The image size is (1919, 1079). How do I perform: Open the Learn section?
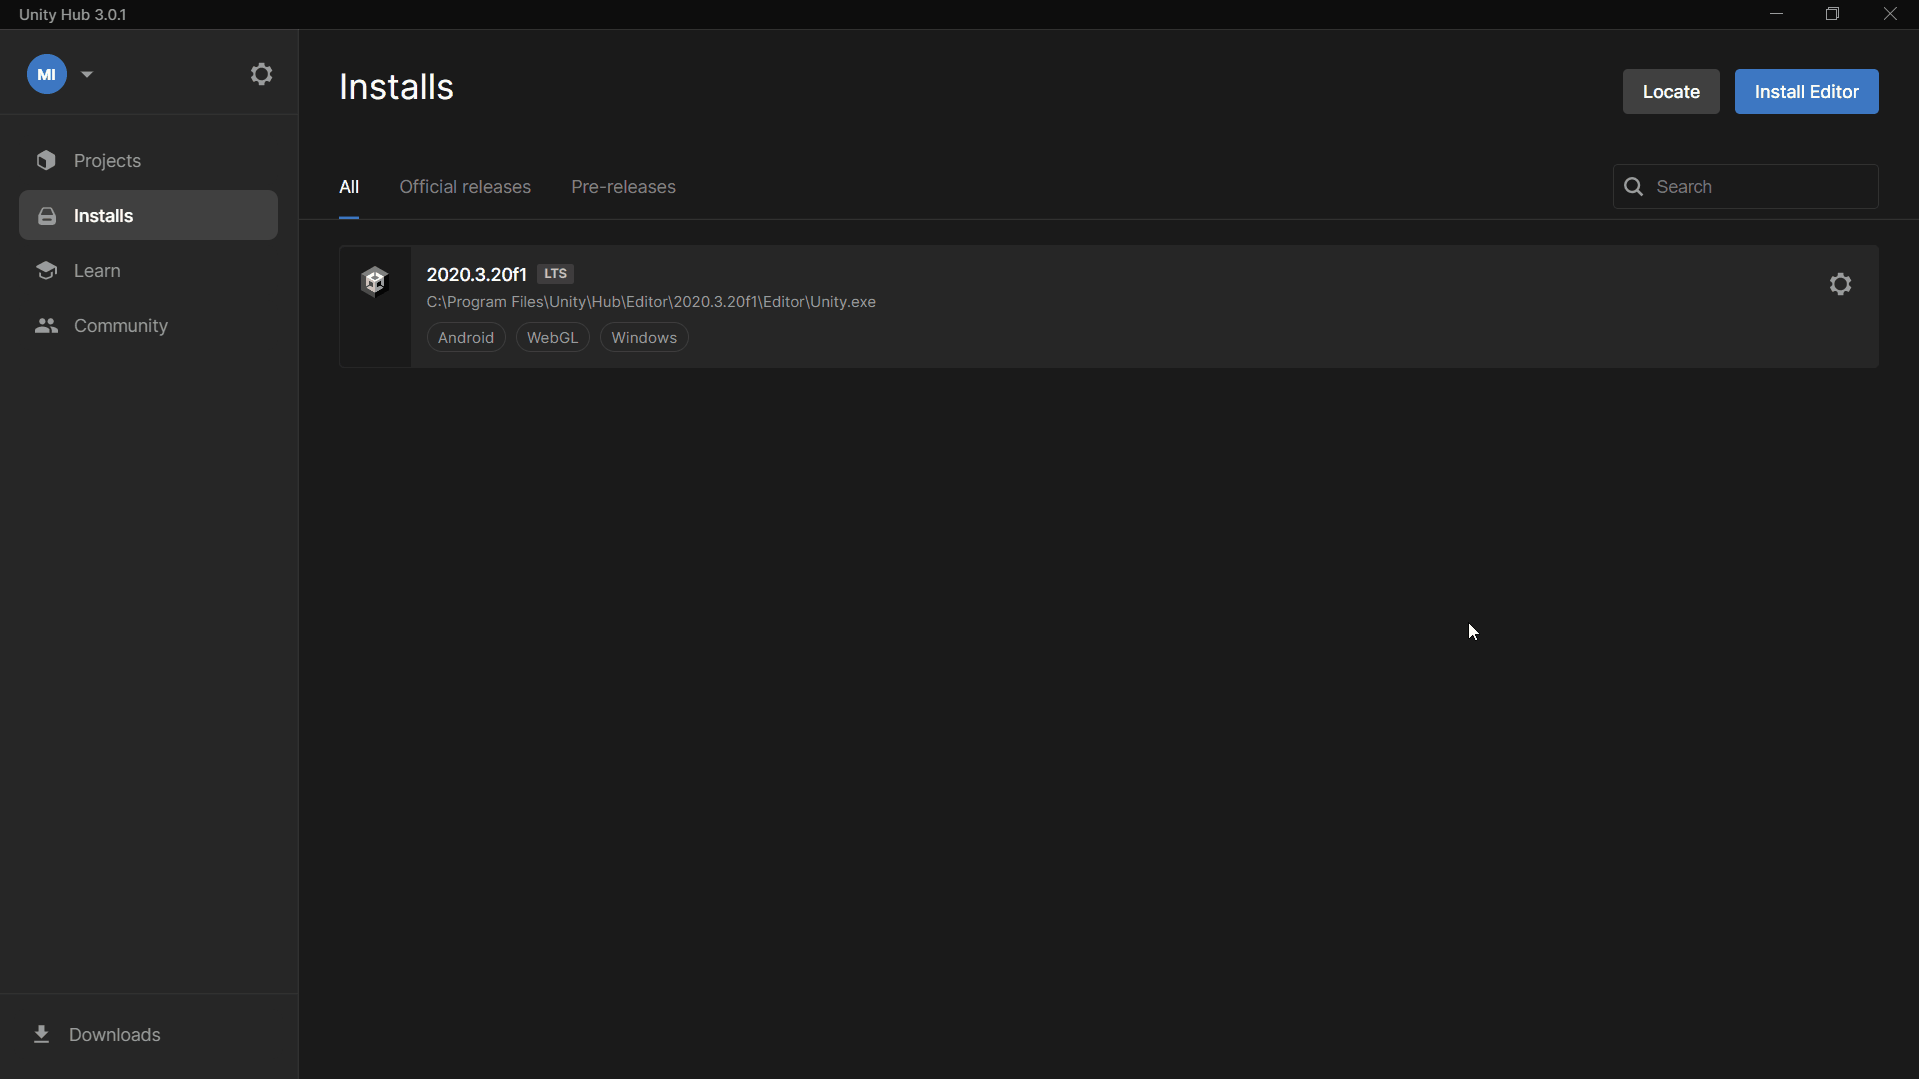point(97,271)
